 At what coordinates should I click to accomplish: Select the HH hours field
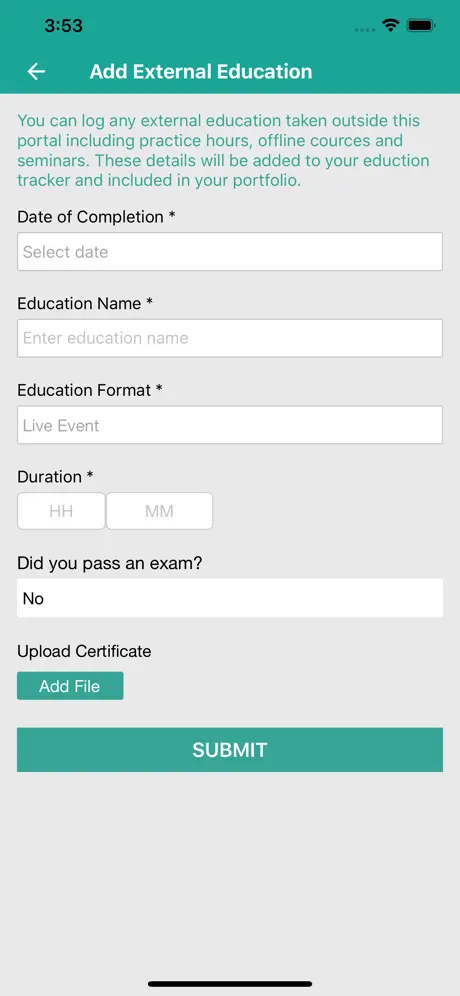61,511
